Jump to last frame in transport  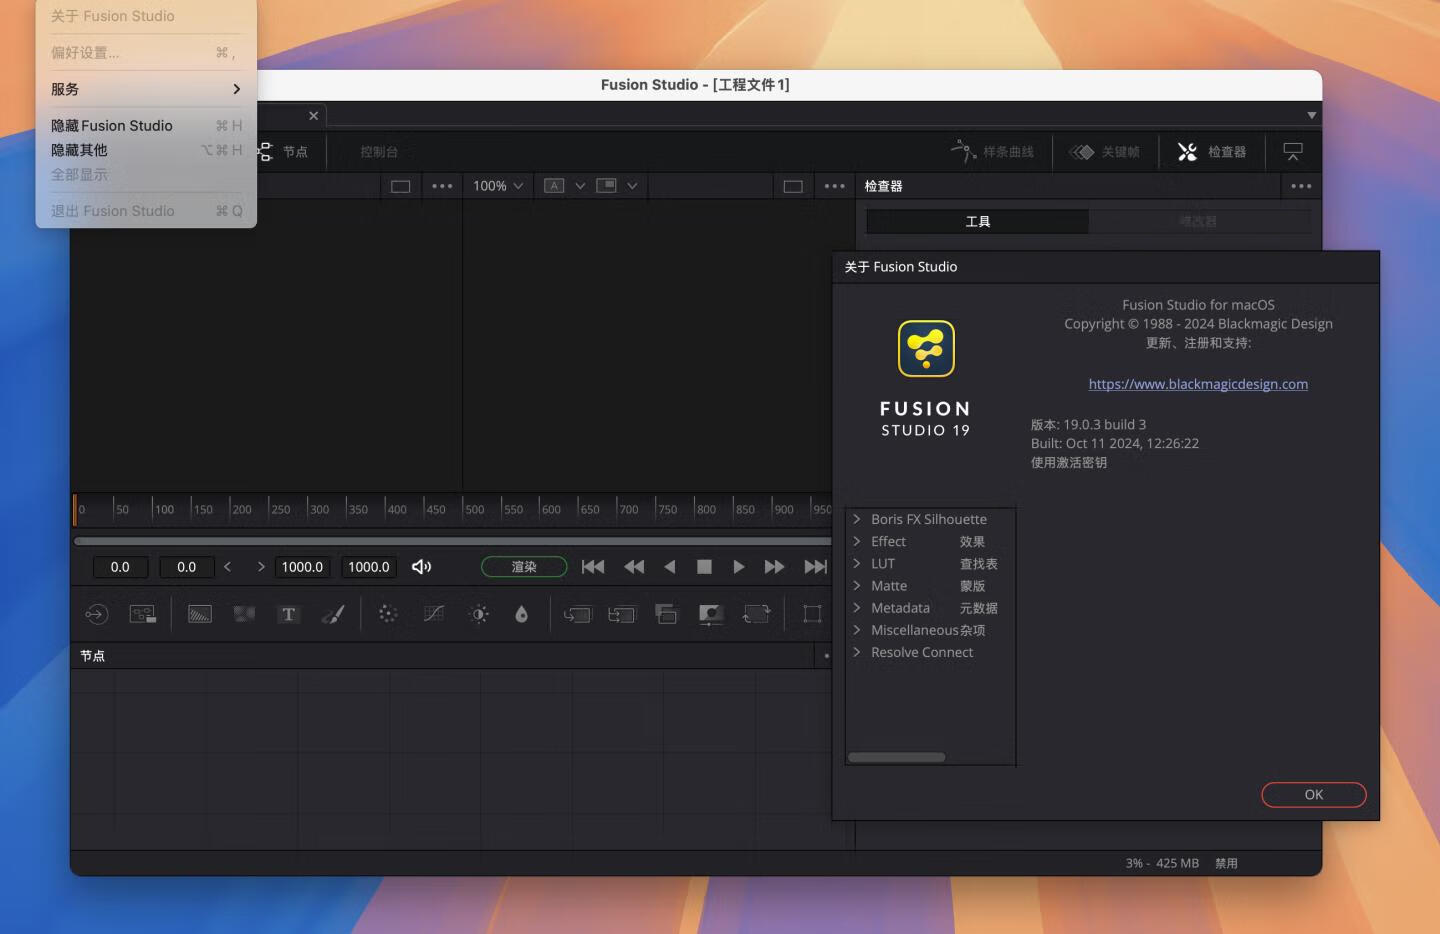coord(816,567)
